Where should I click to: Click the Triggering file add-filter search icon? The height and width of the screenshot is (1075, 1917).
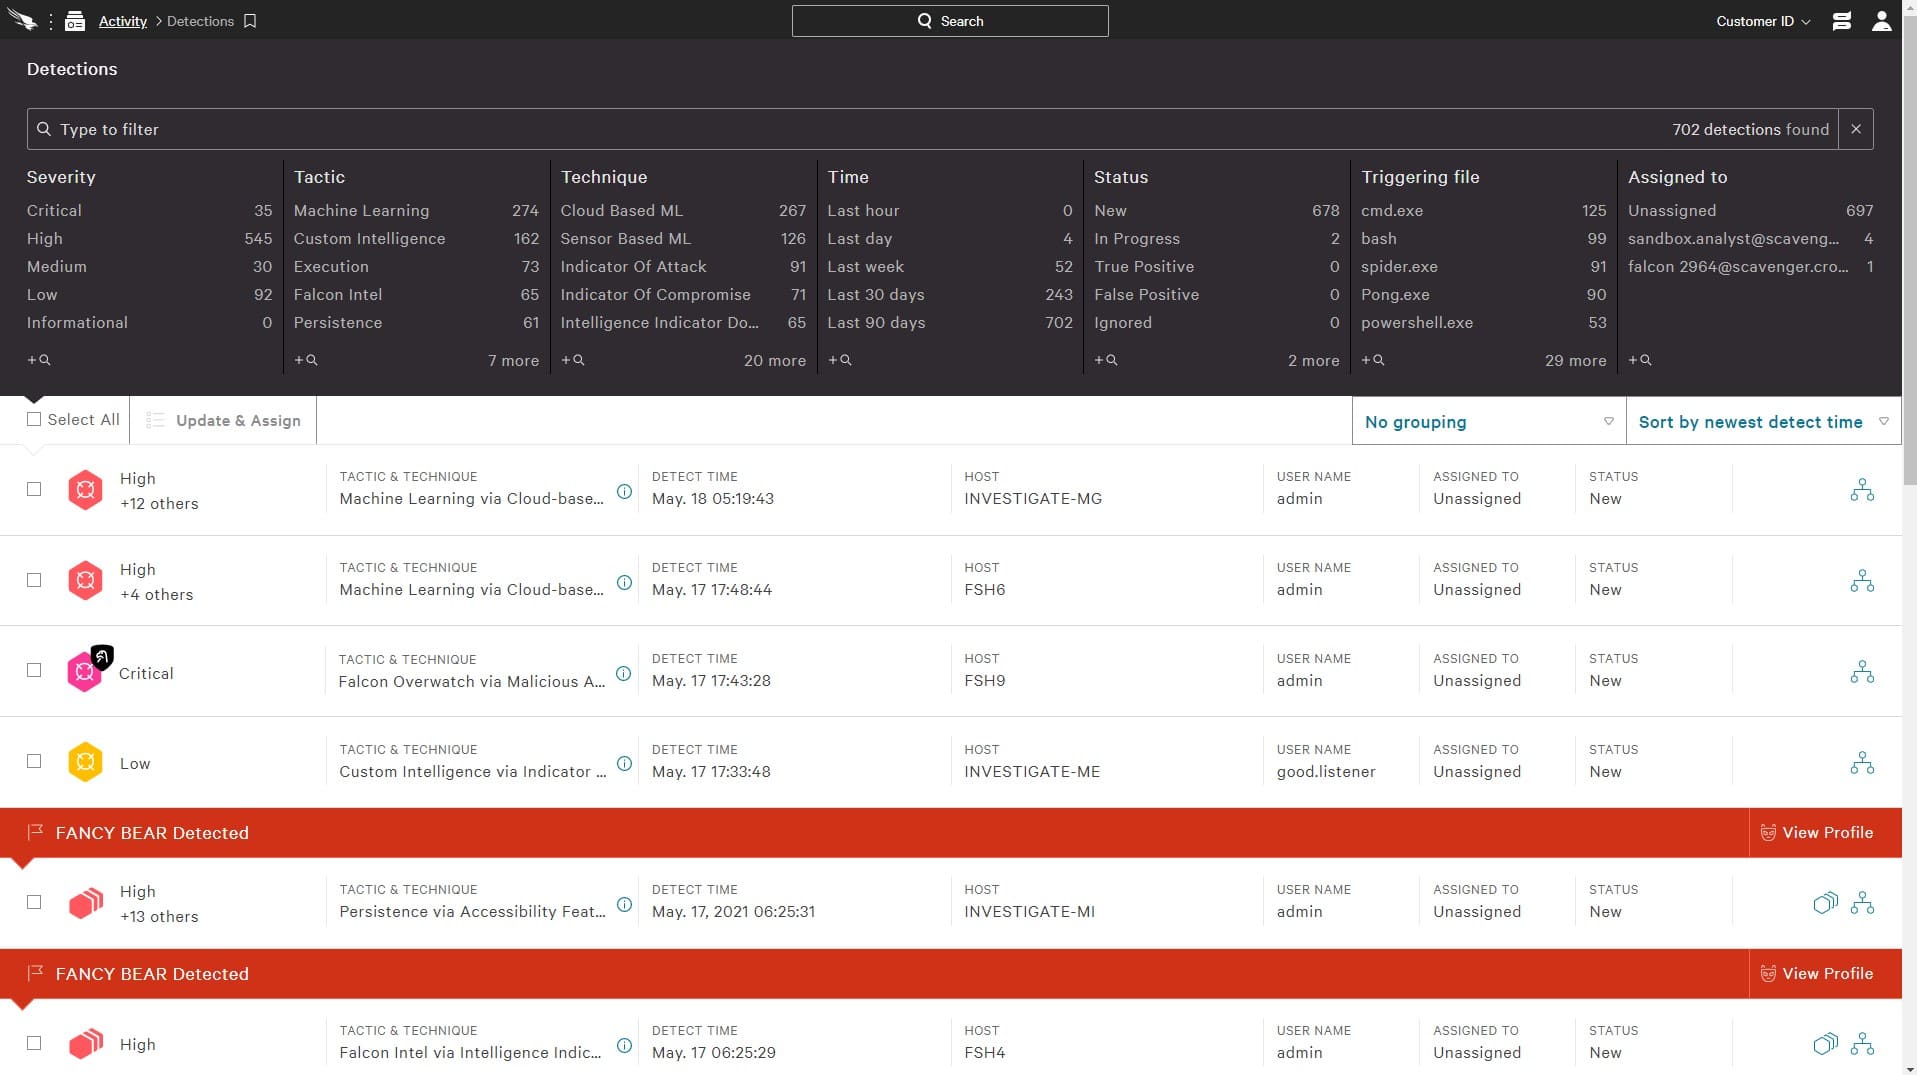pyautogui.click(x=1372, y=360)
